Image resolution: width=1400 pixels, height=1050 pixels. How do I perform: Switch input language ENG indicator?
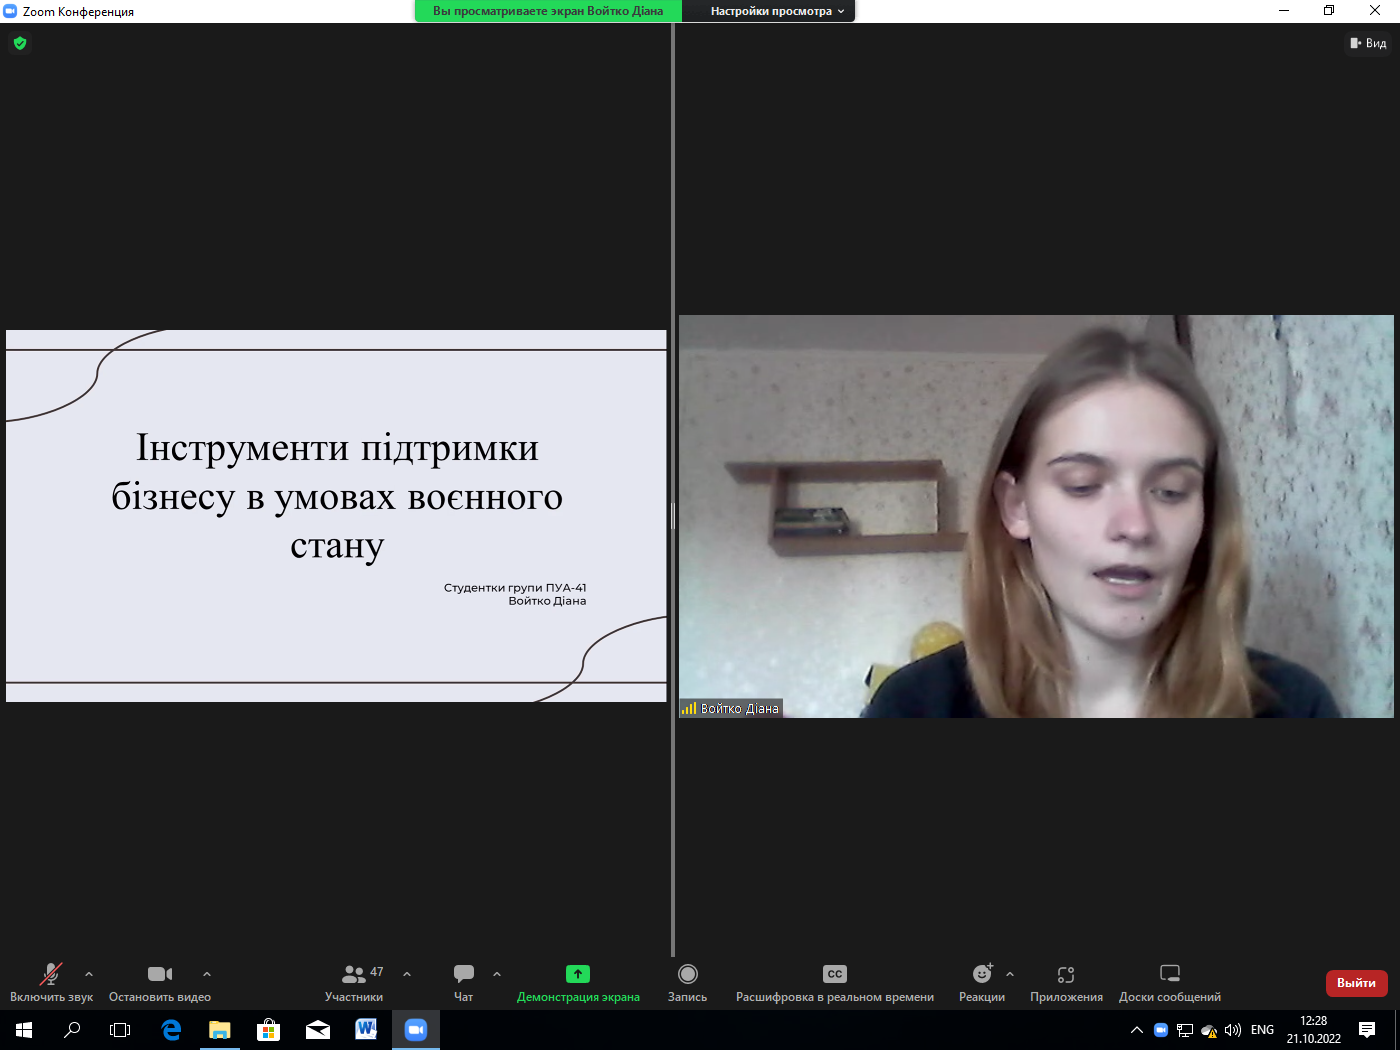(x=1263, y=1030)
